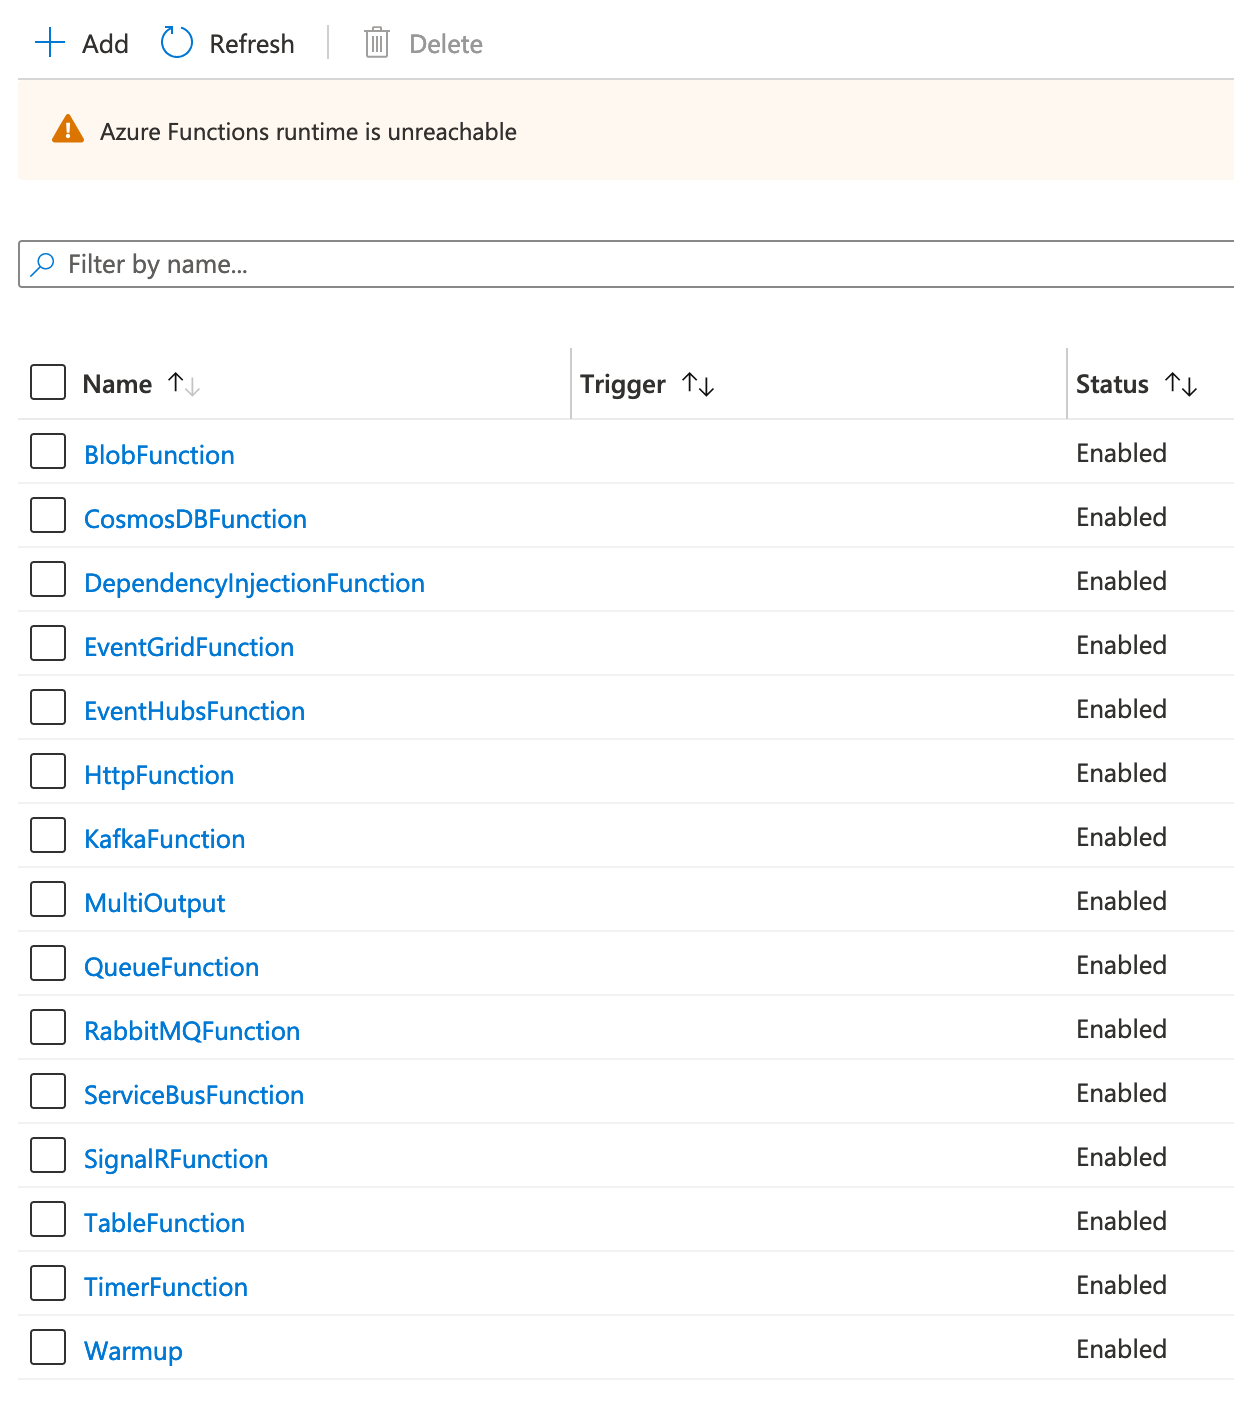Check the checkbox next to Warmup
Image resolution: width=1234 pixels, height=1414 pixels.
click(47, 1347)
